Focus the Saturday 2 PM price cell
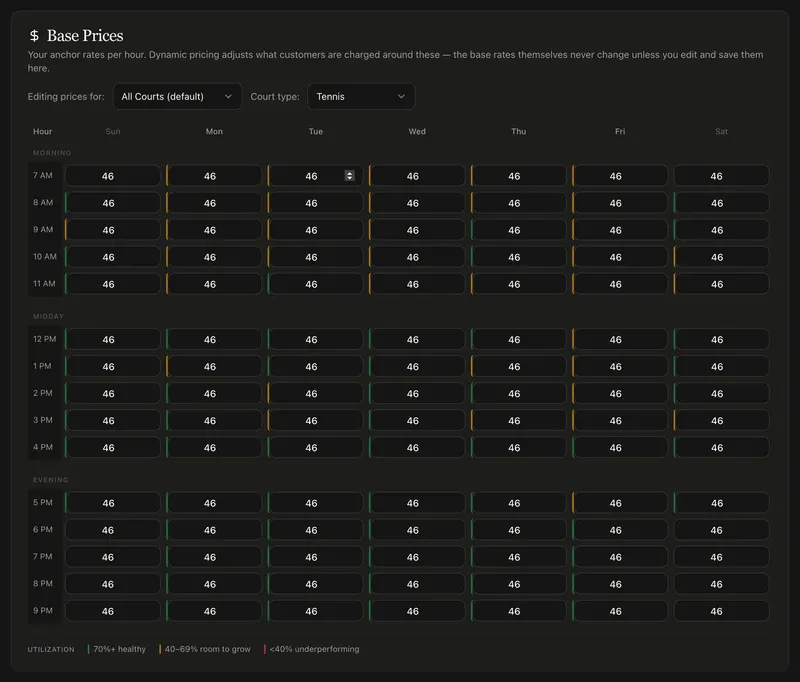Image resolution: width=800 pixels, height=682 pixels. (x=721, y=393)
